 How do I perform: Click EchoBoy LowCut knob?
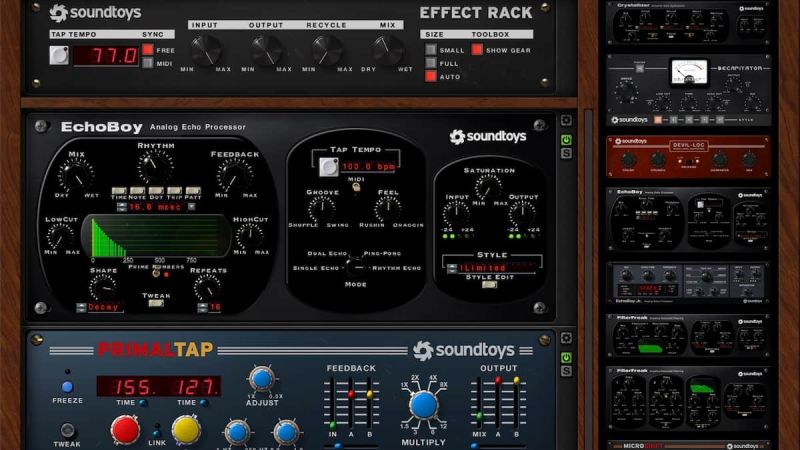[x=61, y=236]
